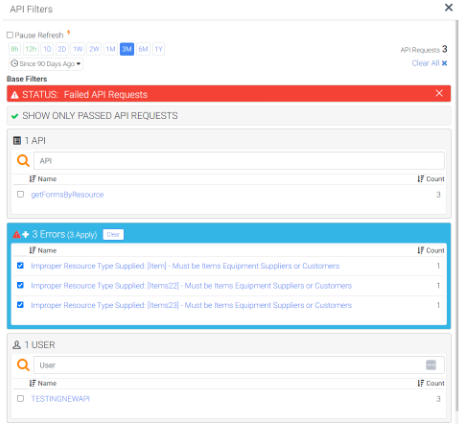The image size is (464, 429).
Task: Check the getFormsByResource API checkbox
Action: [20, 194]
